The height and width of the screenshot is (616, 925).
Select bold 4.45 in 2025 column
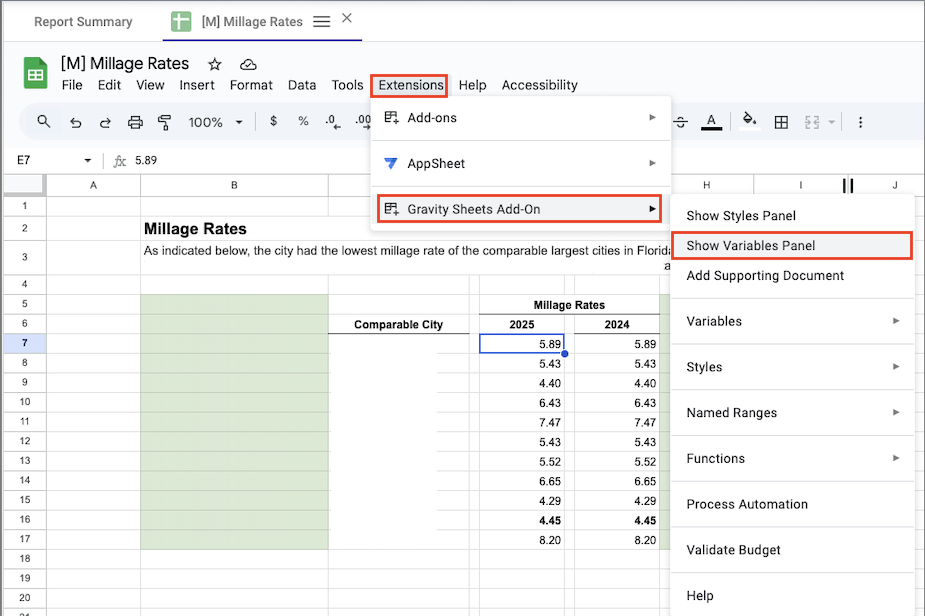click(x=521, y=520)
